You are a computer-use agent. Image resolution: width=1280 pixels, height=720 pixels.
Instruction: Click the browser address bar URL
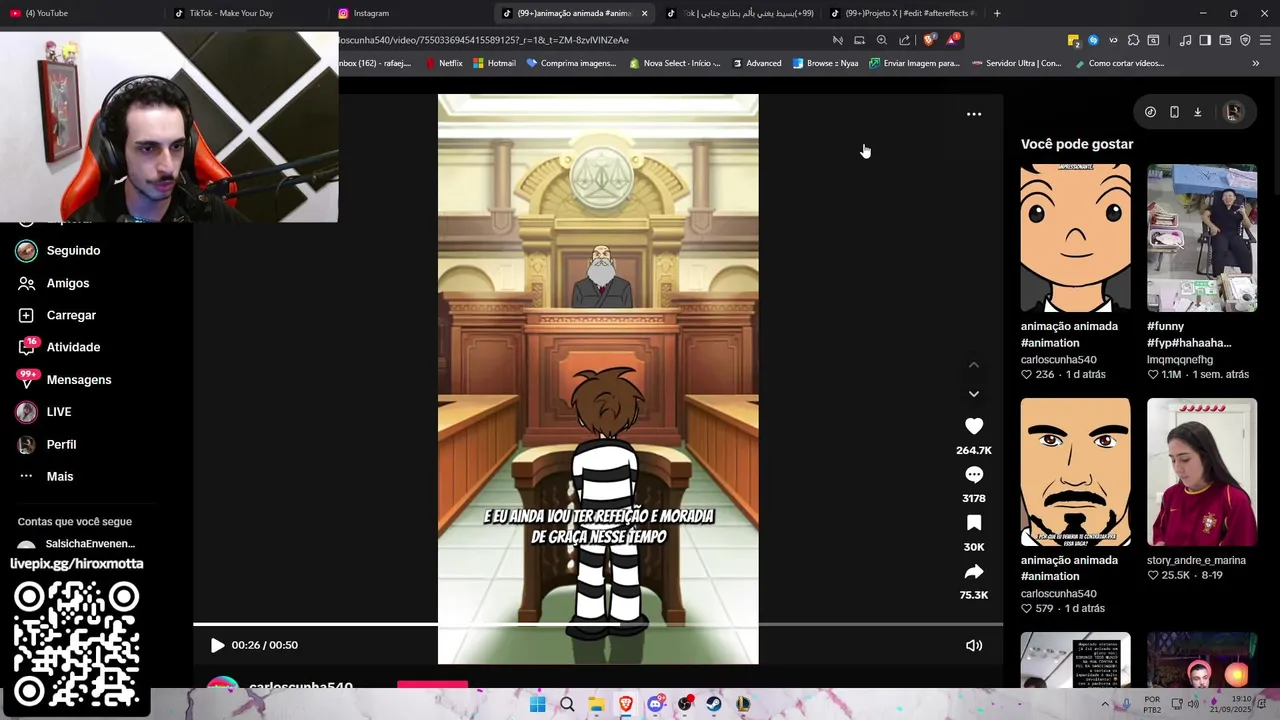click(485, 40)
